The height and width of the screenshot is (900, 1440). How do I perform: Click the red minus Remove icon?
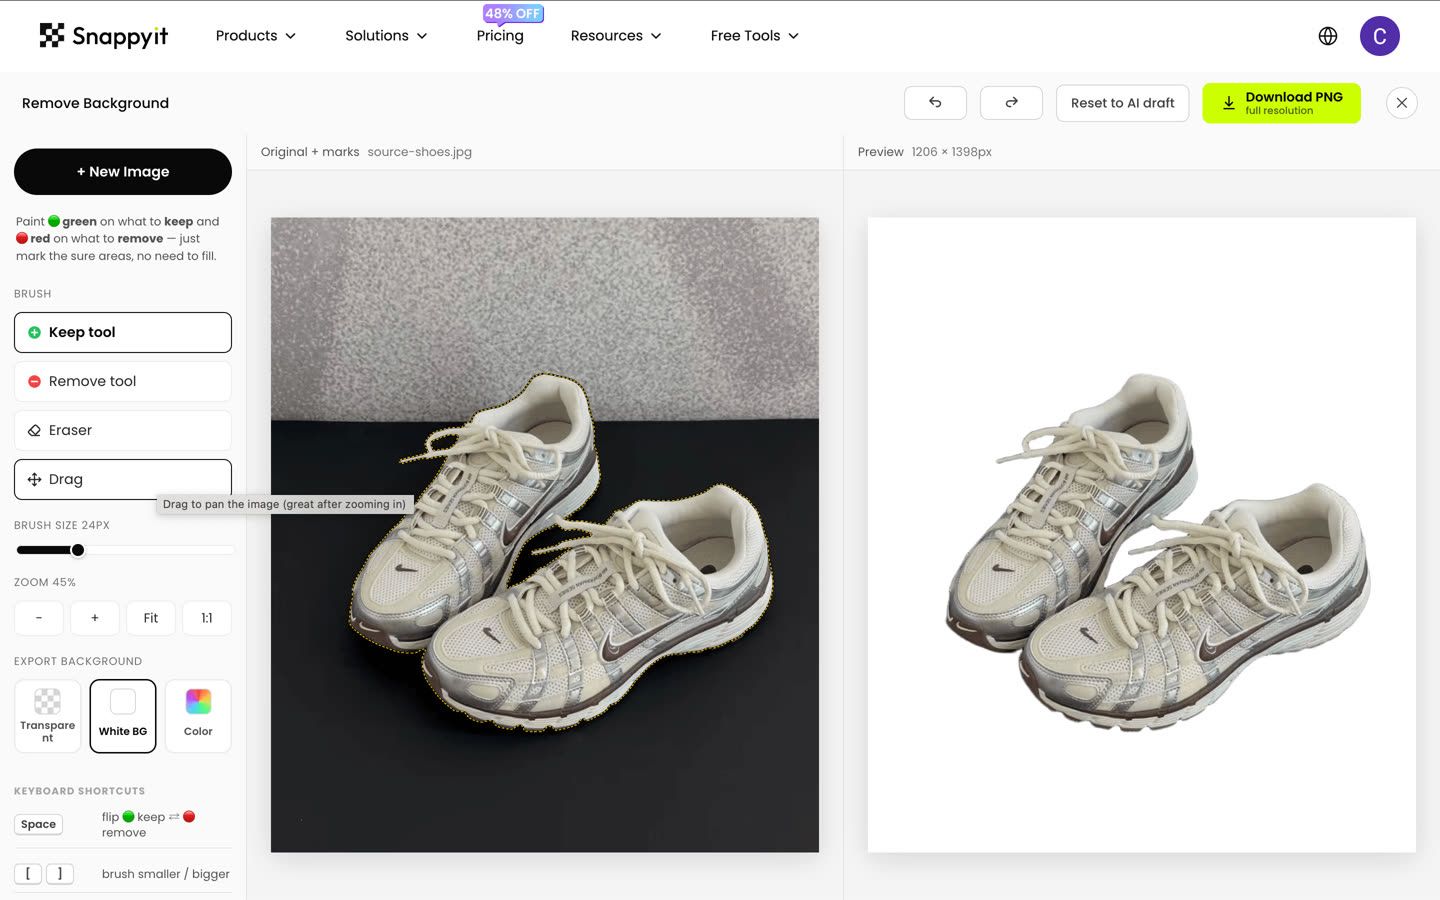tap(34, 381)
